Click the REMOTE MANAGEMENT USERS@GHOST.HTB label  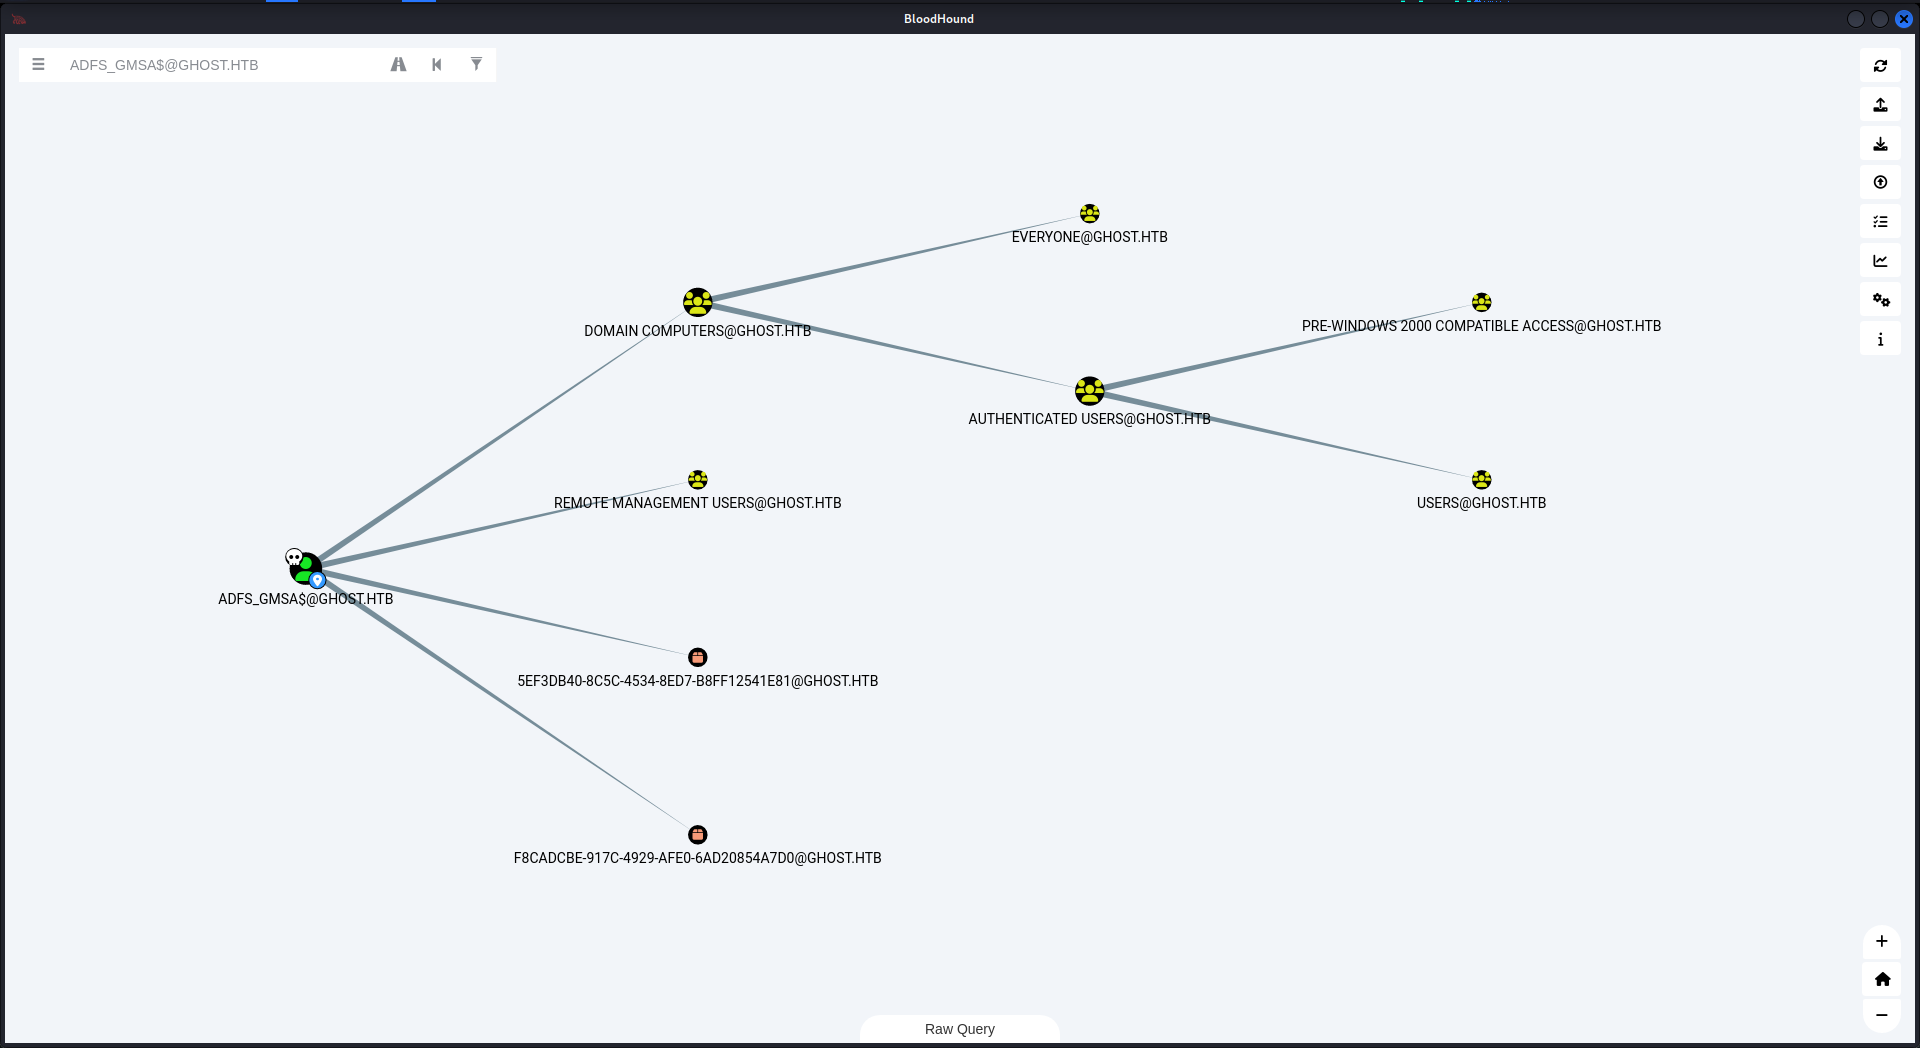point(698,503)
